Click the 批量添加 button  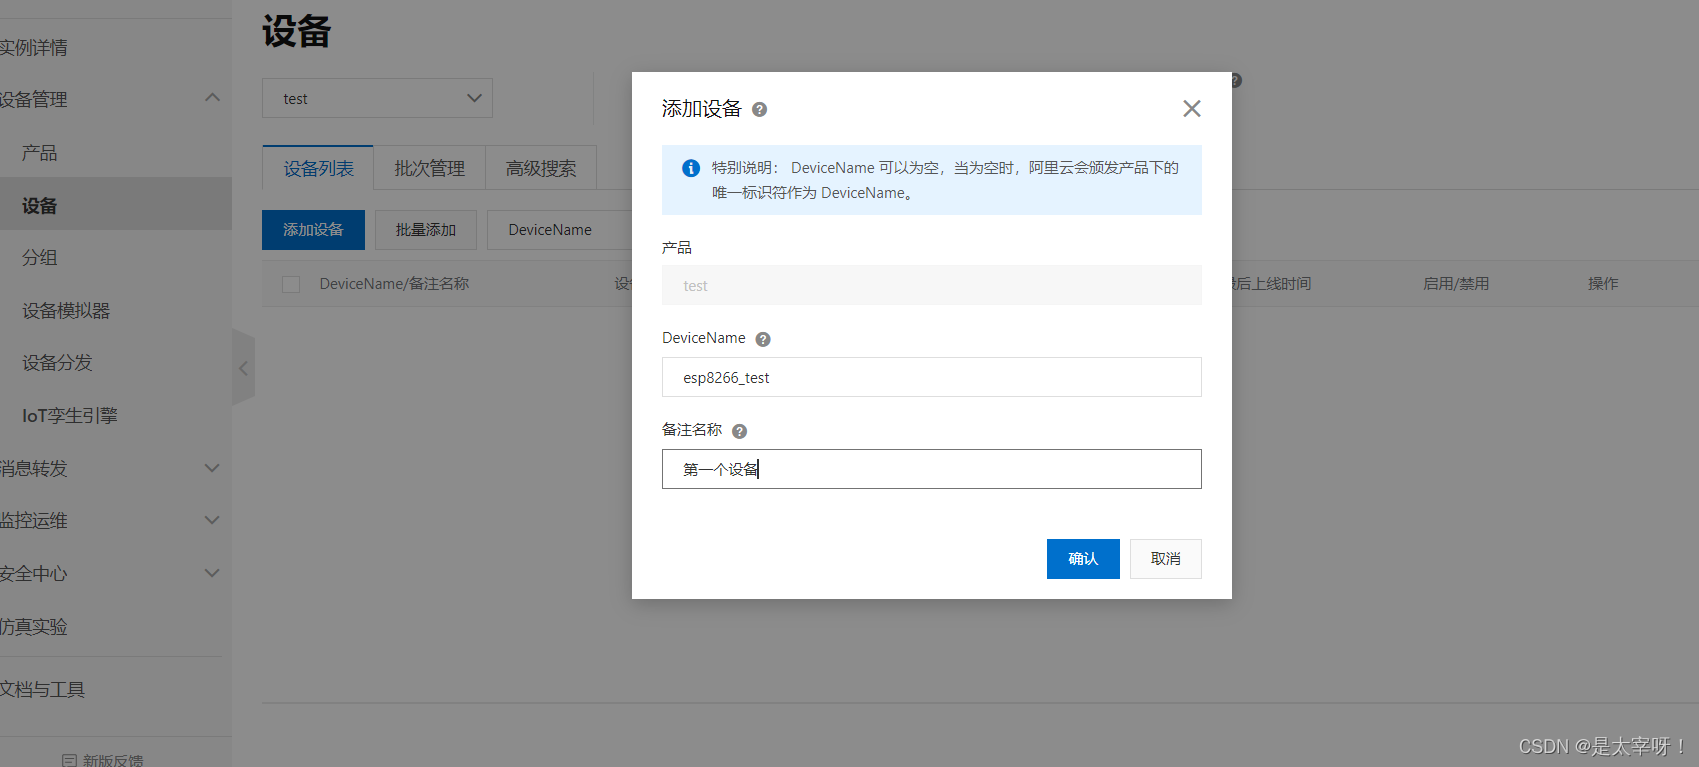point(426,230)
